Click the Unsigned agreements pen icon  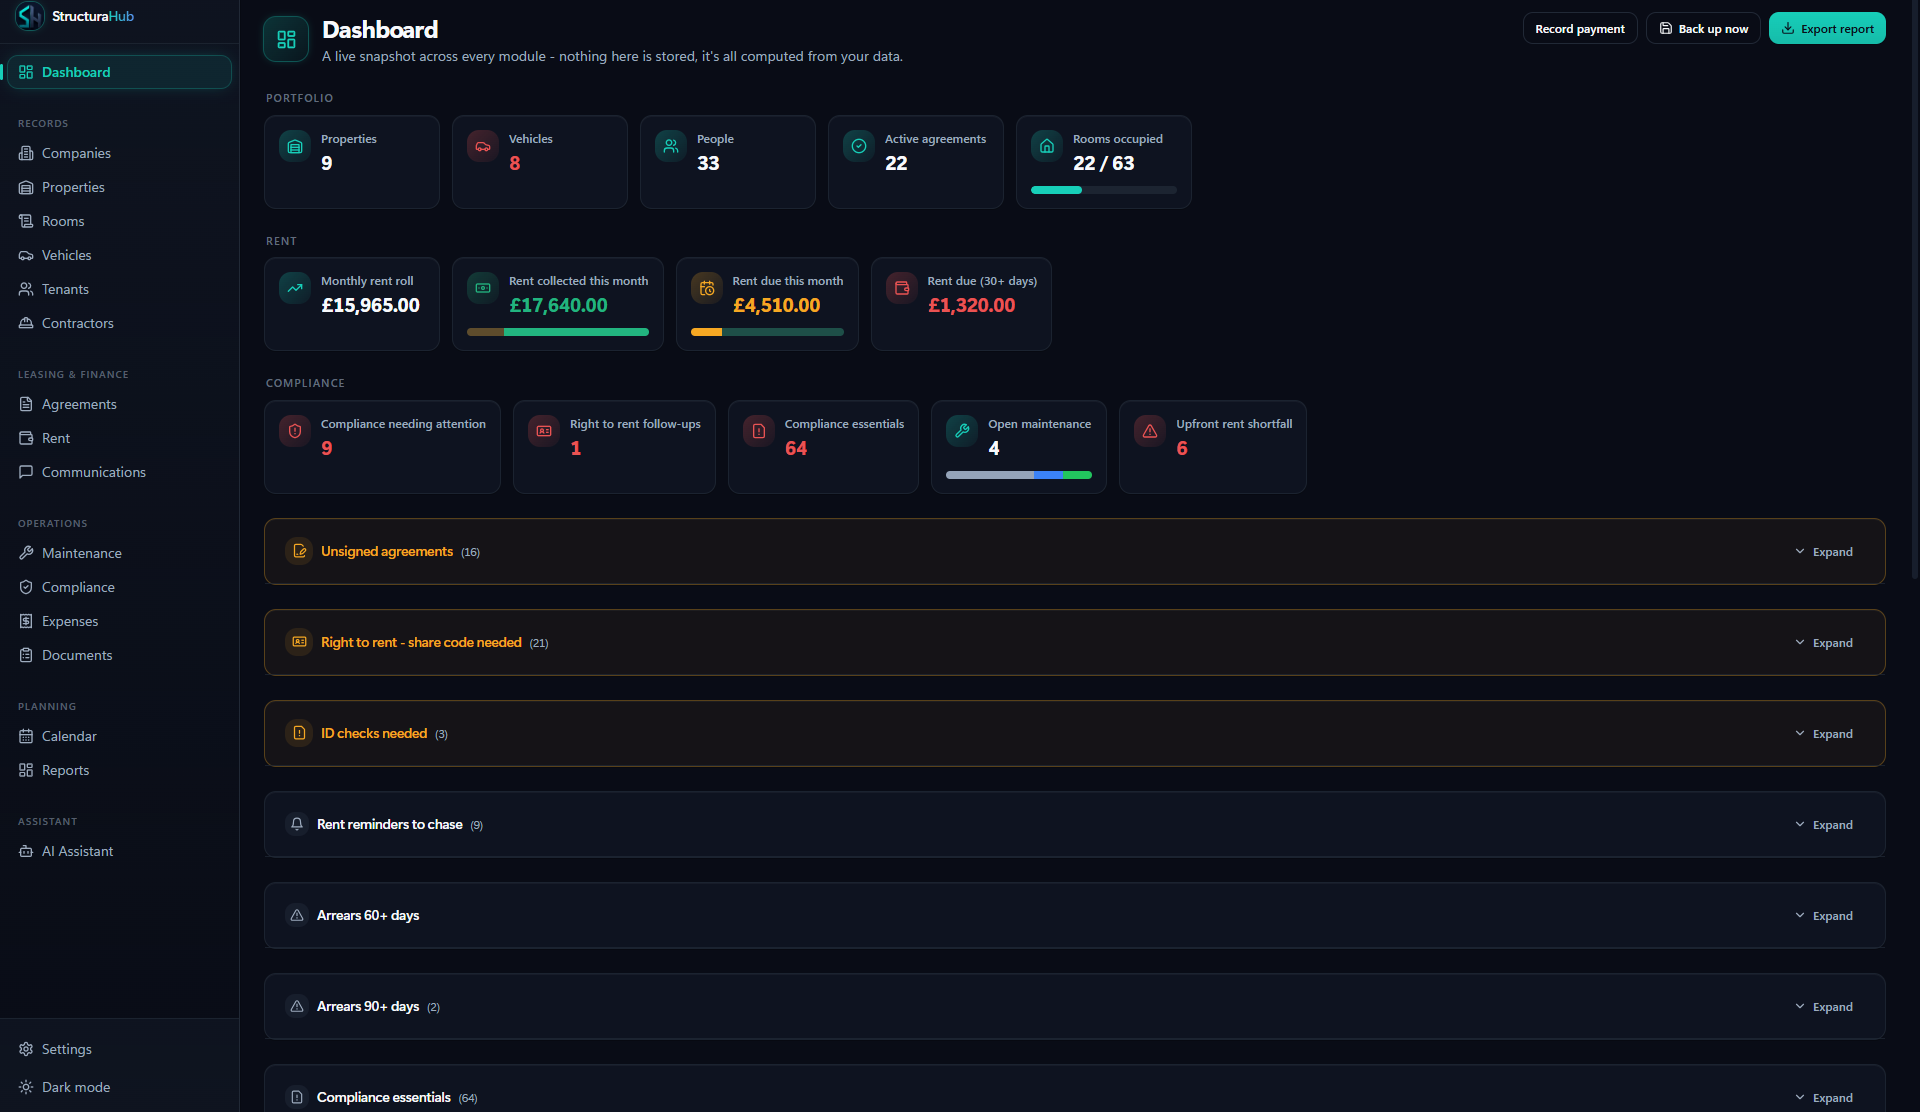[x=299, y=552]
